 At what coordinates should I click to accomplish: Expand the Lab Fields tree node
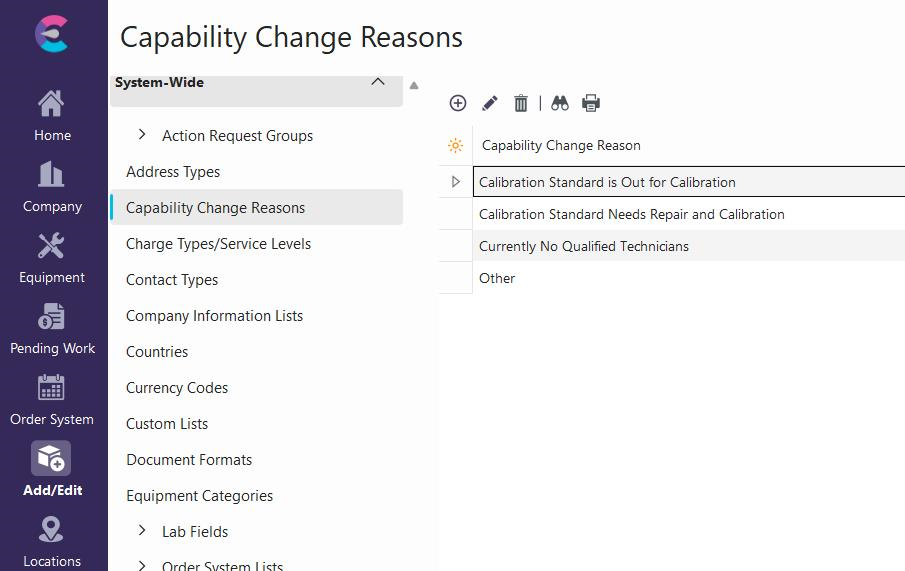[x=142, y=531]
